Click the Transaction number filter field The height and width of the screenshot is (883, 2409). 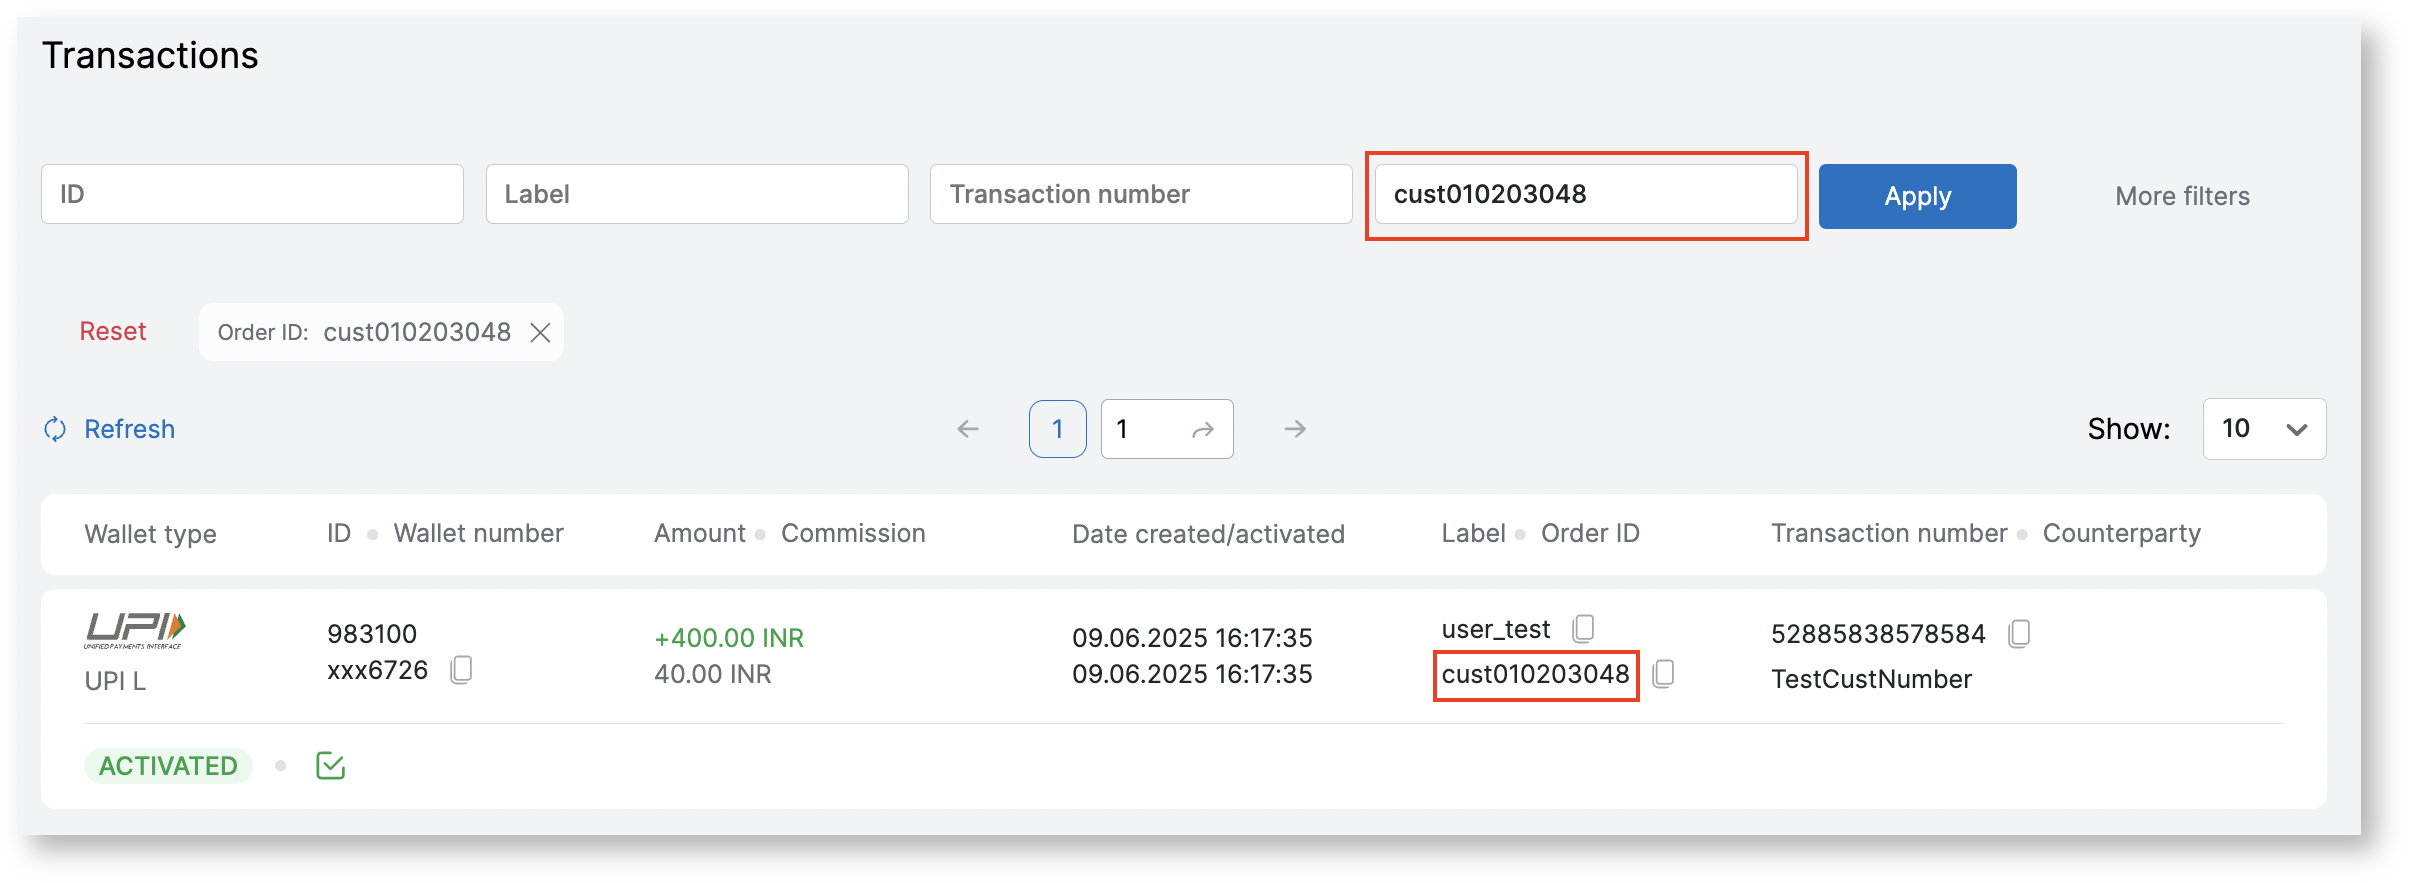[x=1141, y=194]
